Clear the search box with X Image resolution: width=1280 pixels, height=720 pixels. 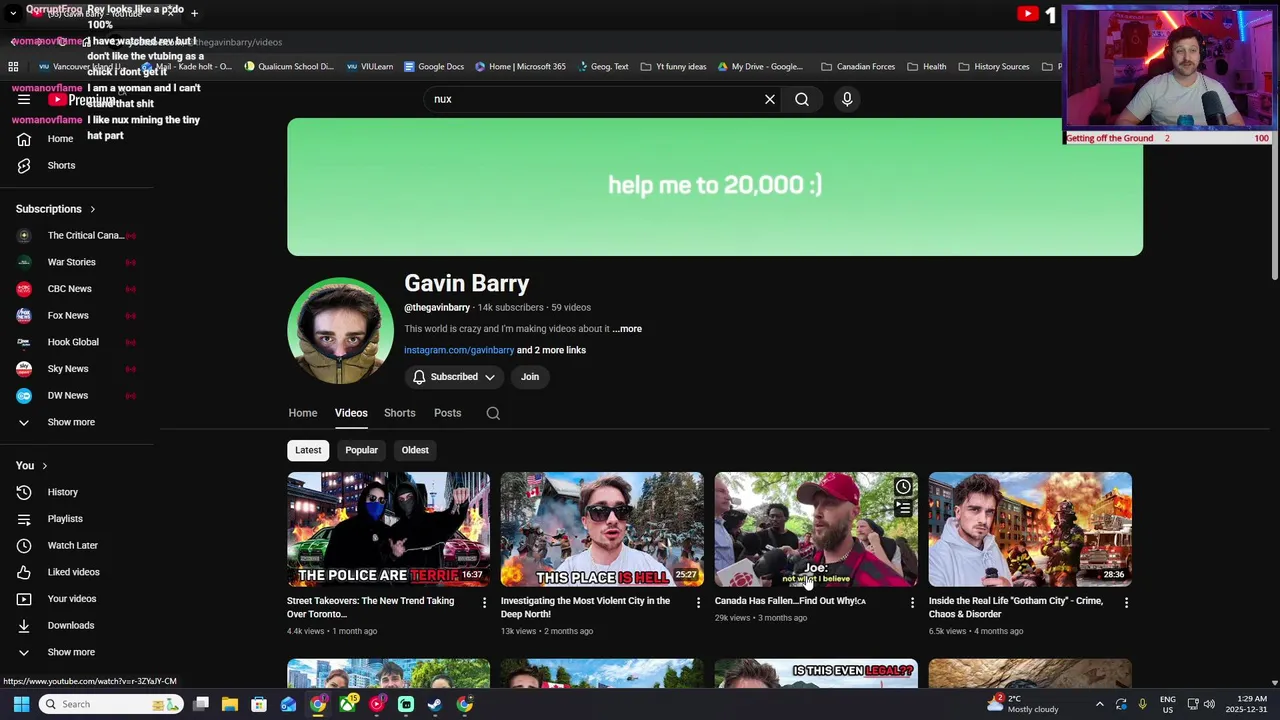tap(770, 99)
